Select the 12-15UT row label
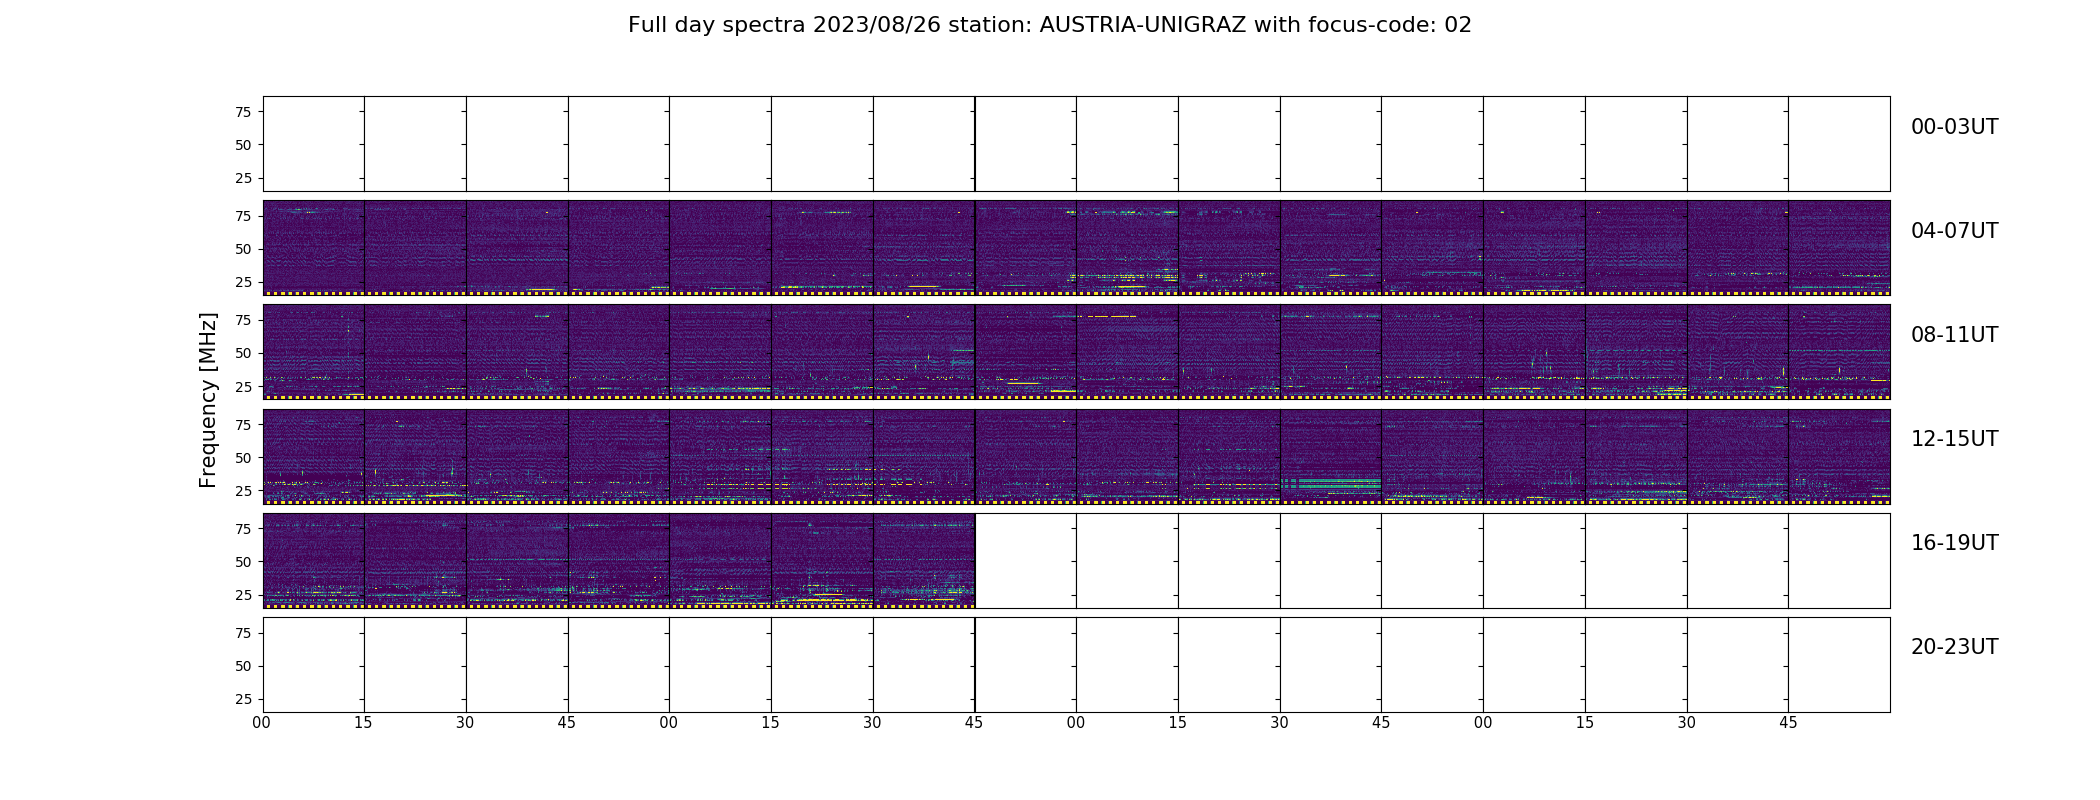The height and width of the screenshot is (800, 2100). (x=1953, y=439)
